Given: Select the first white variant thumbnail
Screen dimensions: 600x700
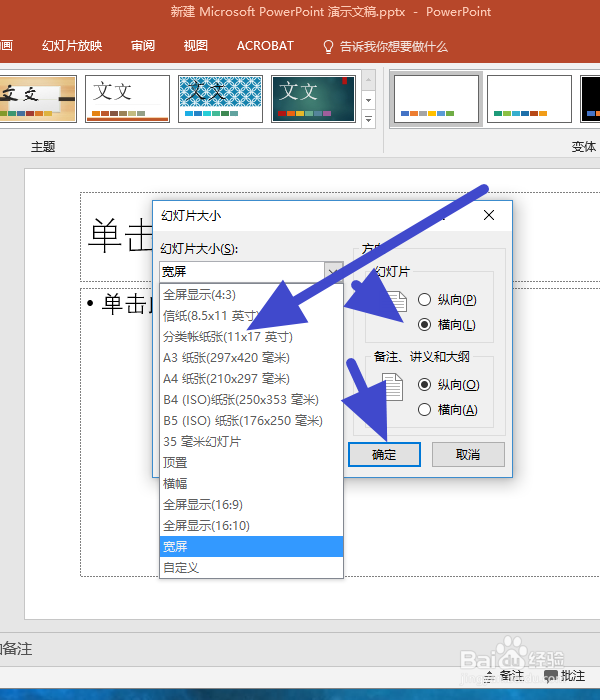Looking at the screenshot, I should [436, 99].
